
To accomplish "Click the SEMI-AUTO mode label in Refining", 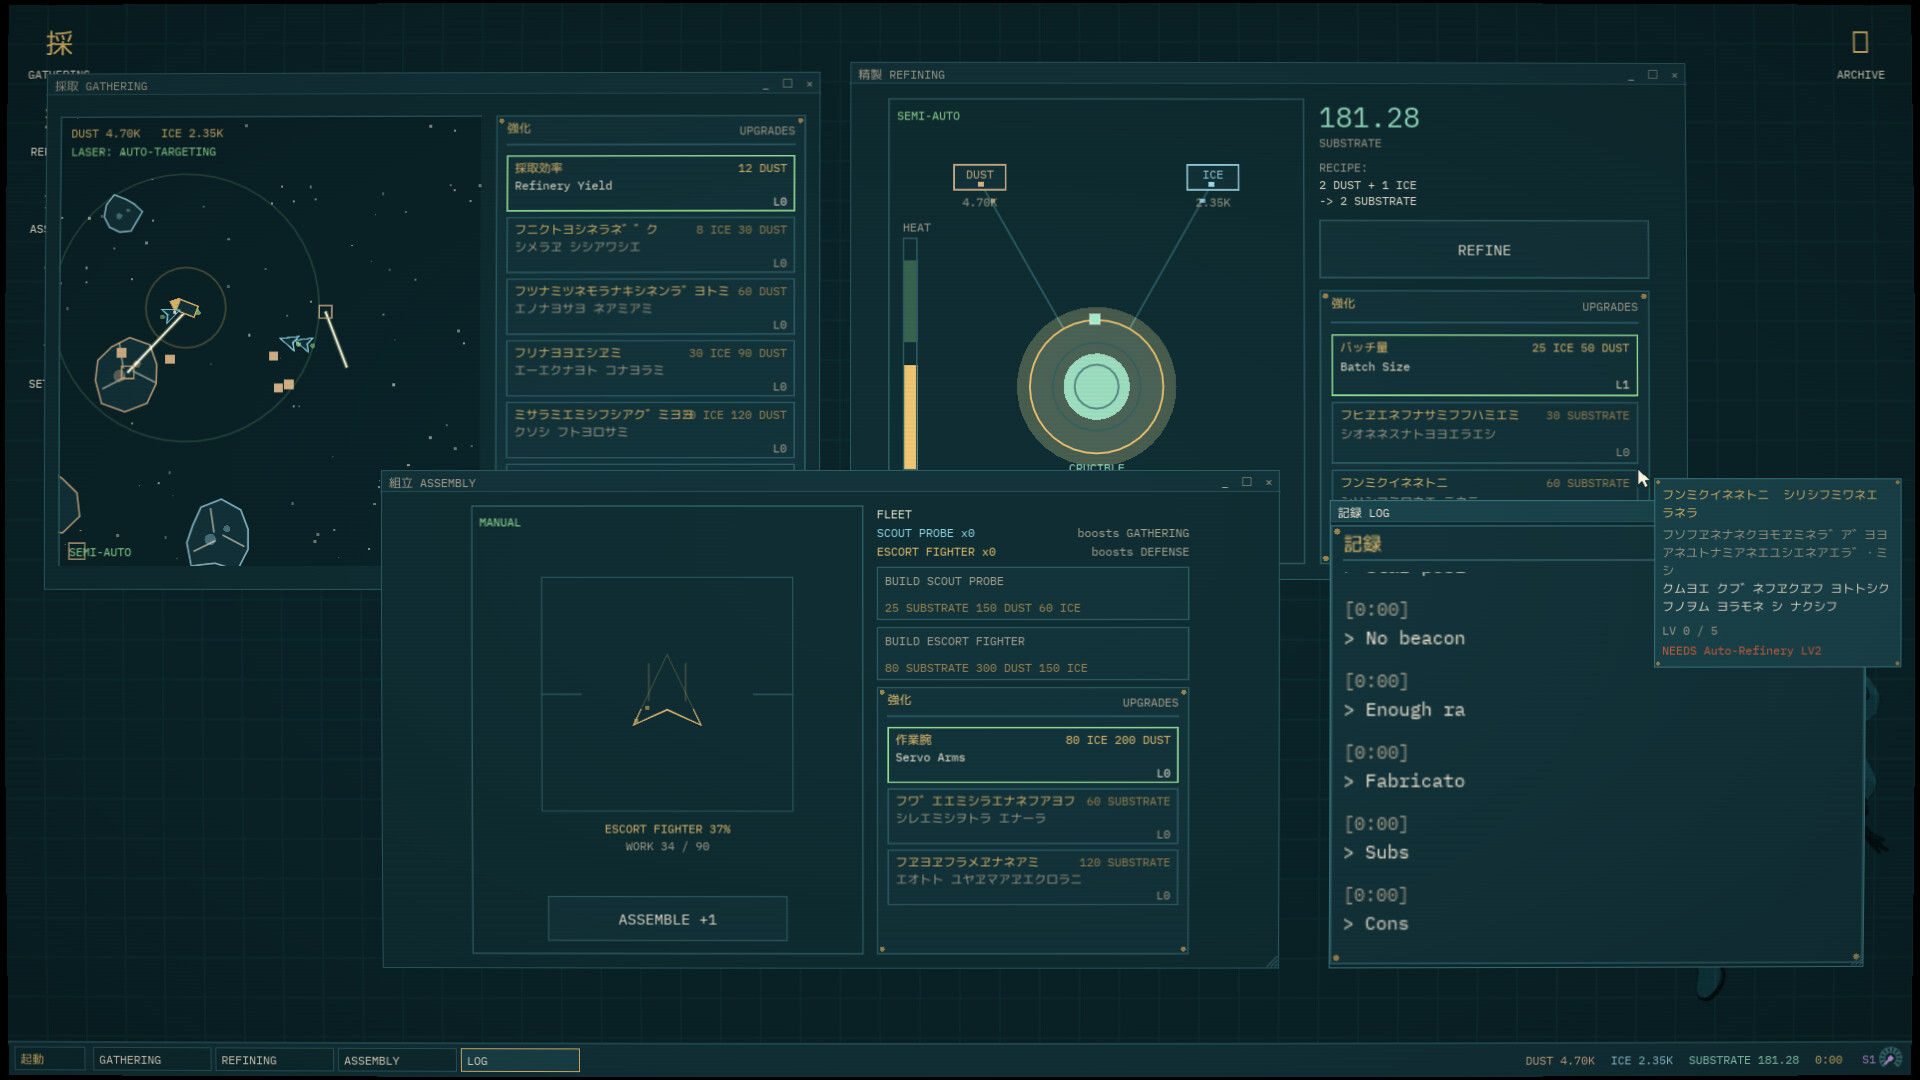I will (x=928, y=116).
